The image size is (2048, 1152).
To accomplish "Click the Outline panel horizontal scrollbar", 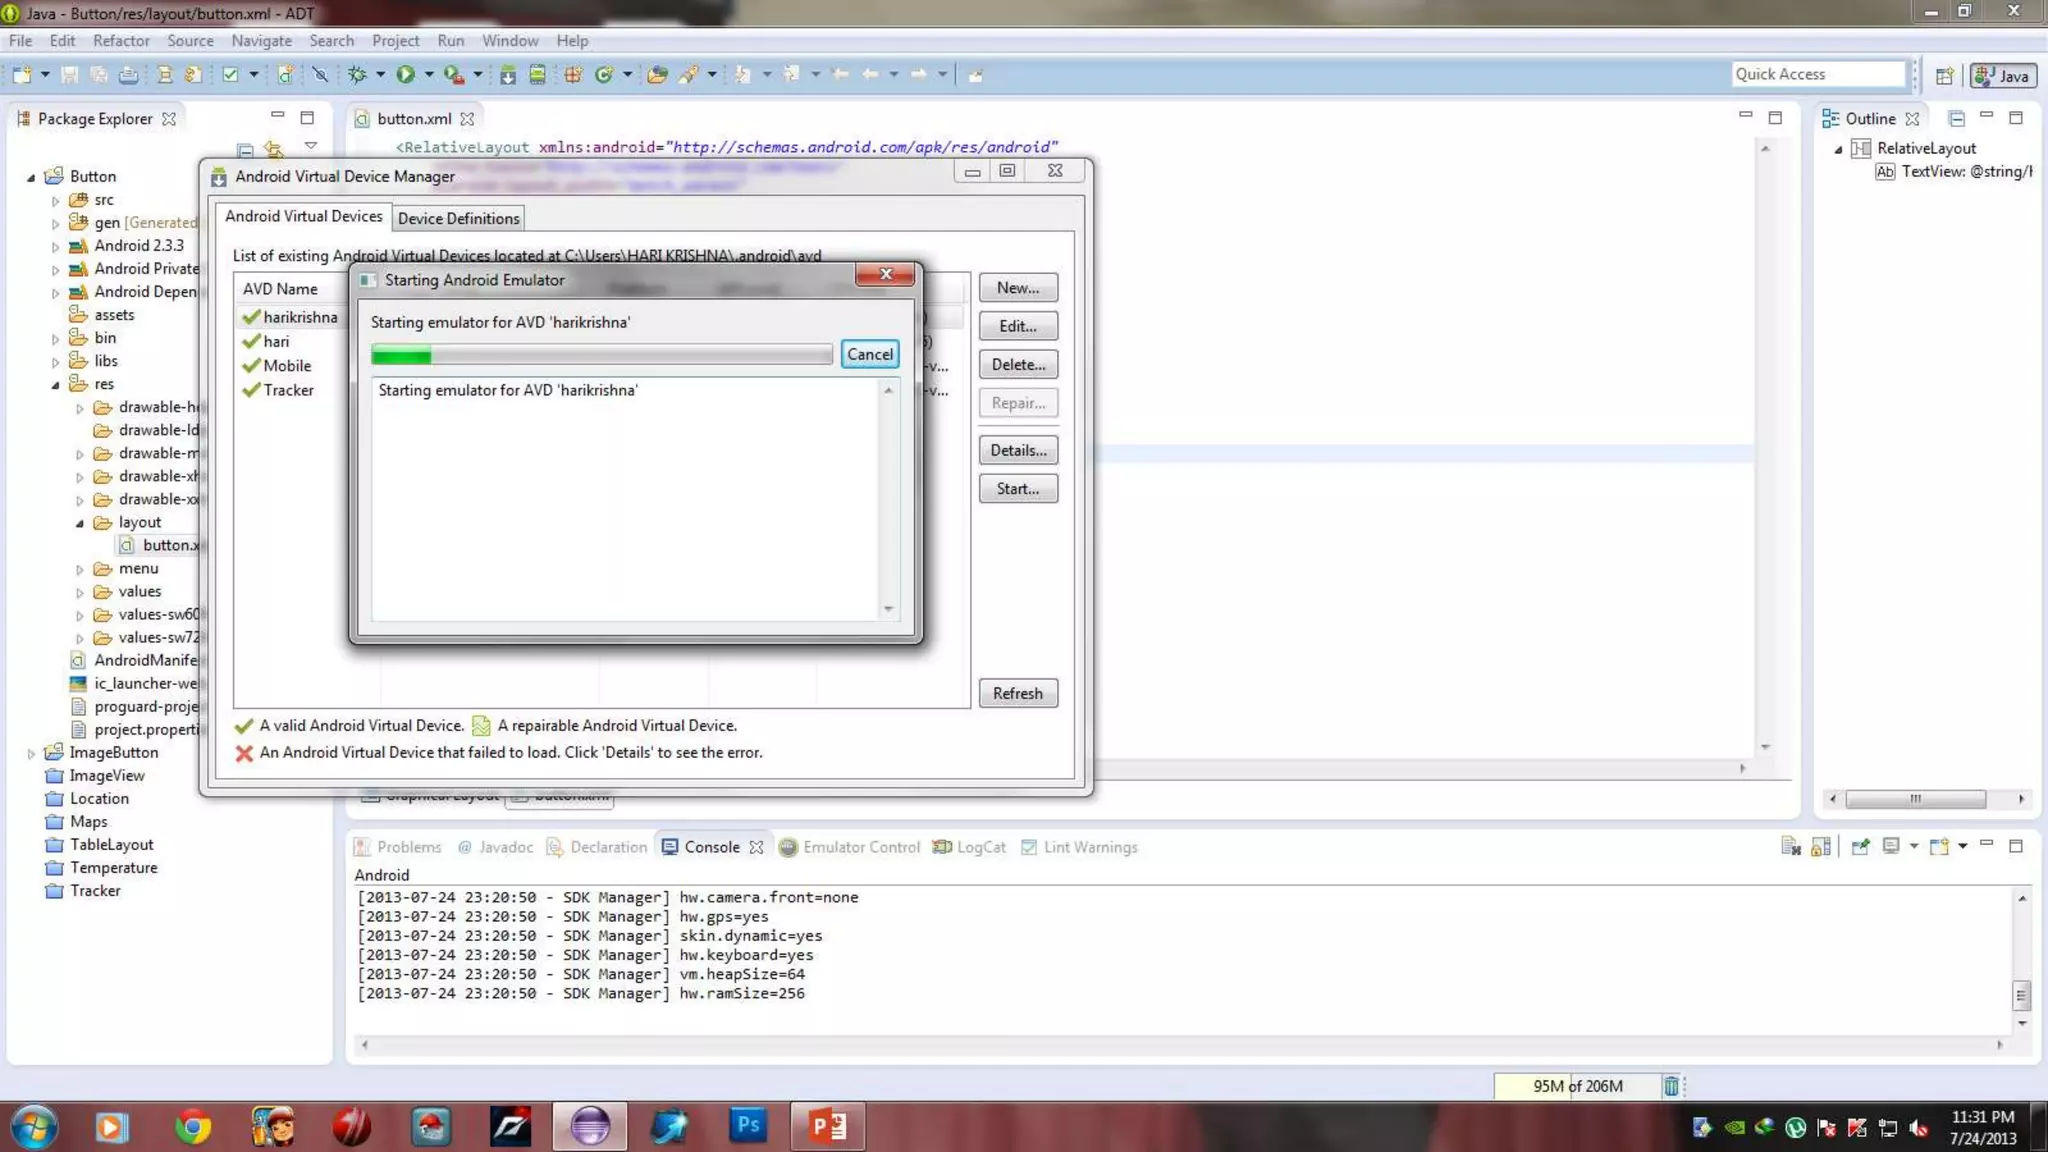I will (1915, 799).
